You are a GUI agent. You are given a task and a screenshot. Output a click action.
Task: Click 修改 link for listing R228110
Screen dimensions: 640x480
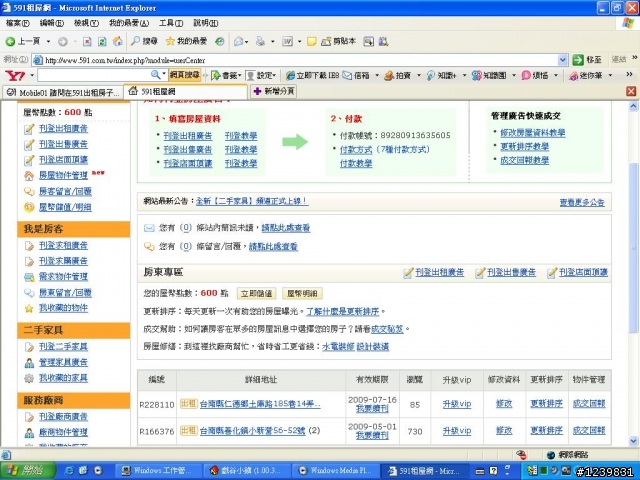pos(504,404)
